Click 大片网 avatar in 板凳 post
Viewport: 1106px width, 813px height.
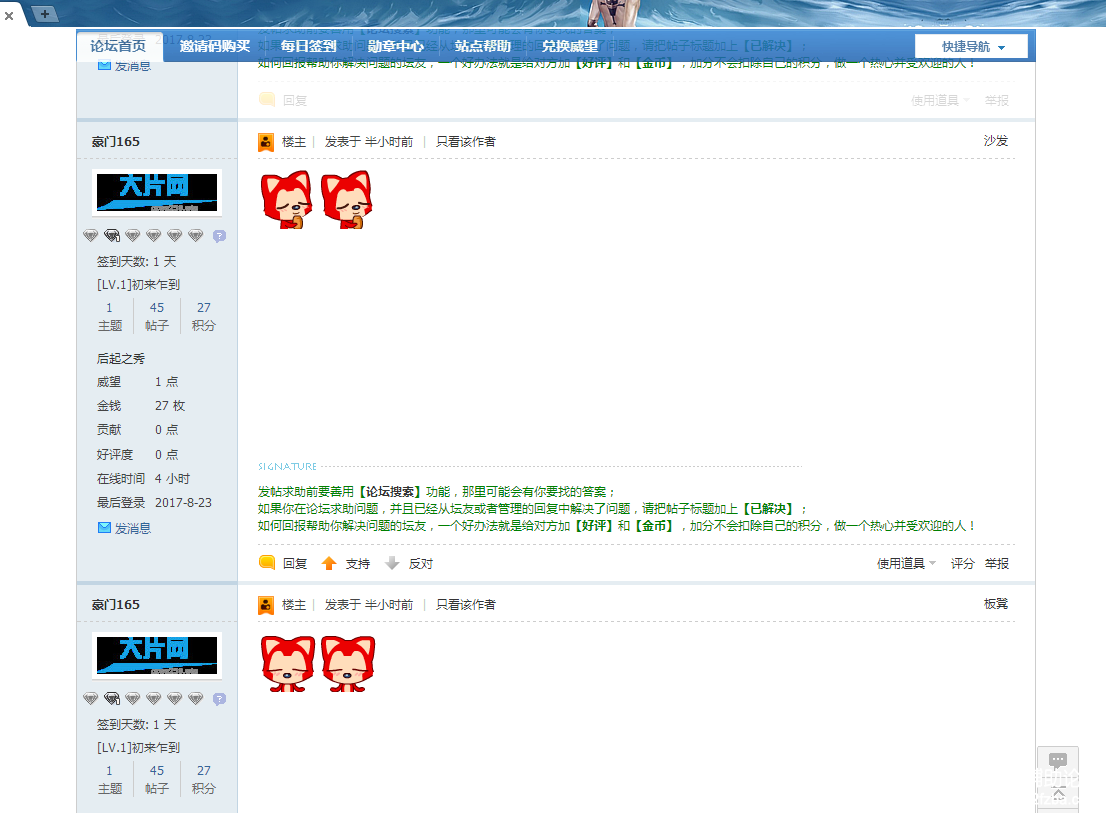pos(157,656)
